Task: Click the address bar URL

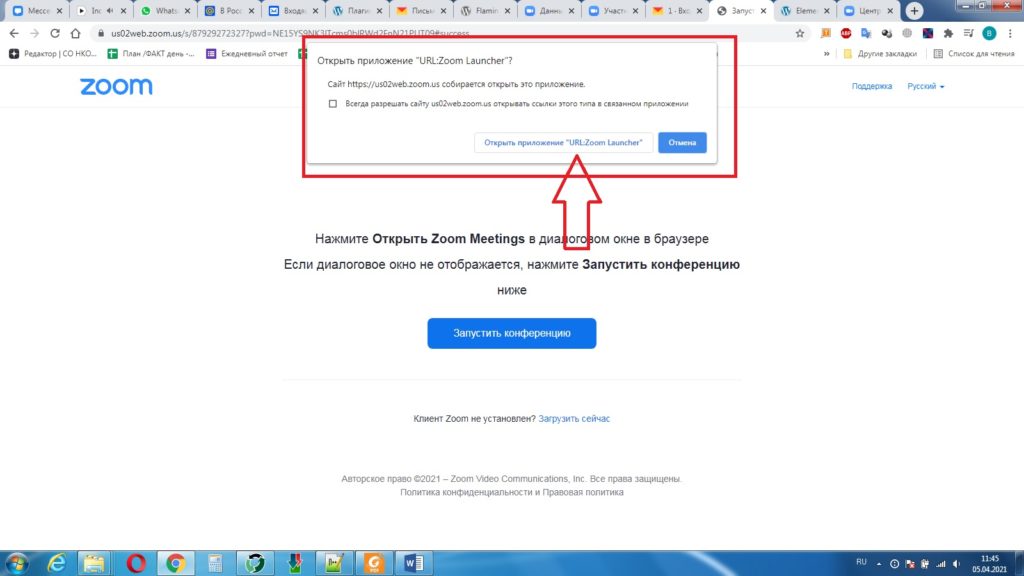Action: (290, 33)
